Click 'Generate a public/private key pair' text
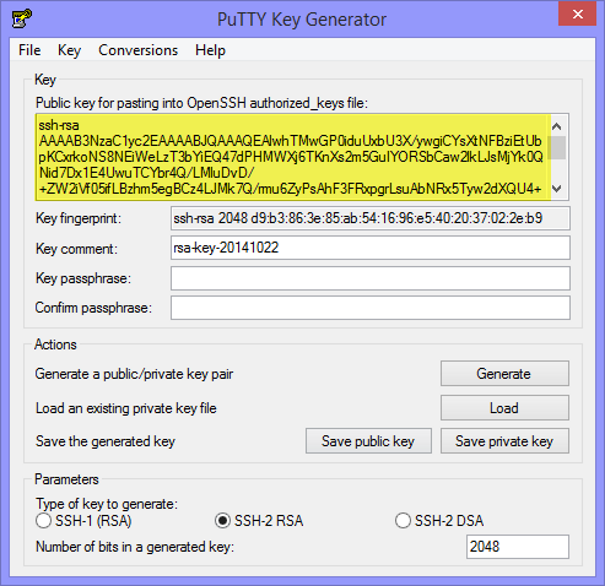This screenshot has width=605, height=586. click(134, 374)
